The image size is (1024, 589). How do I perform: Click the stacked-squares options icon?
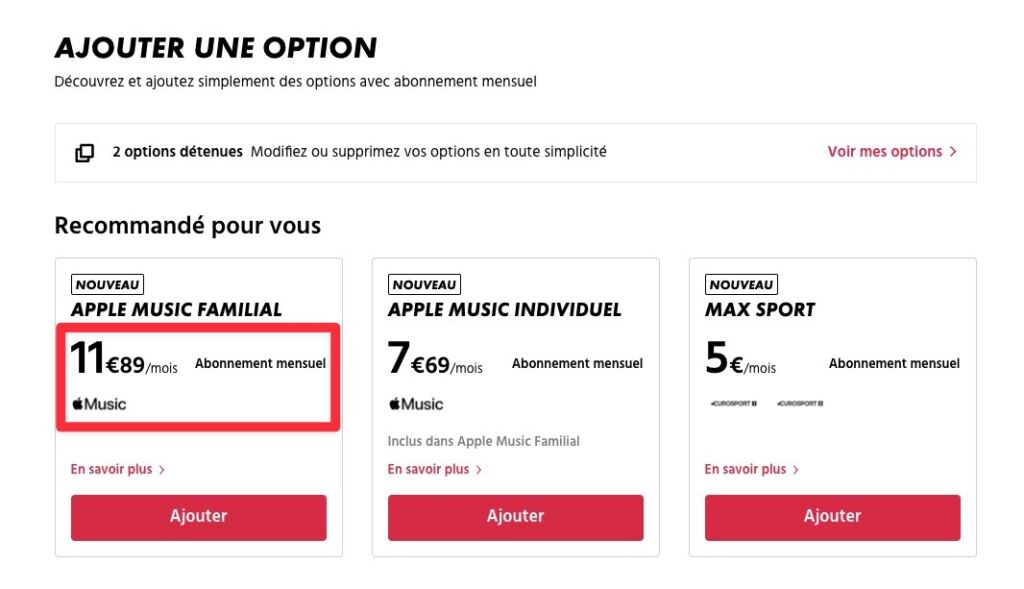coord(85,153)
